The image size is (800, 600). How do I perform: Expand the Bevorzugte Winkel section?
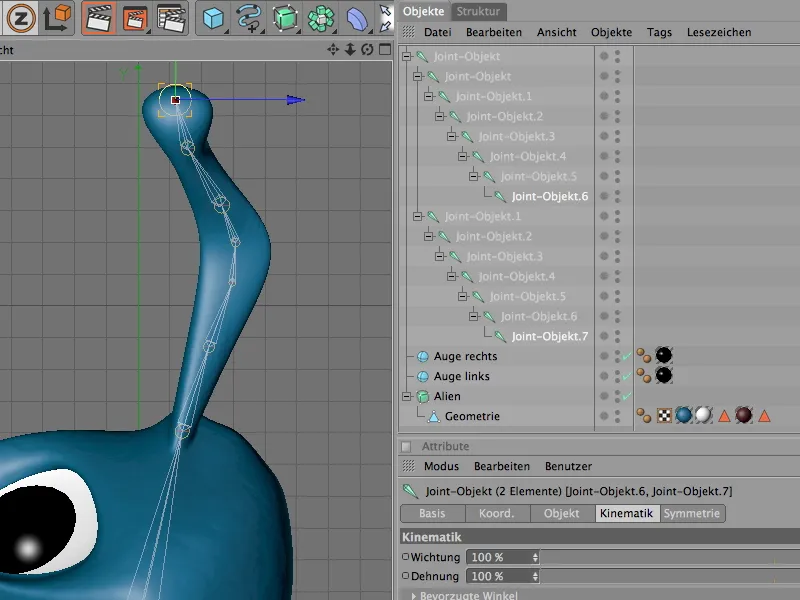(x=413, y=595)
